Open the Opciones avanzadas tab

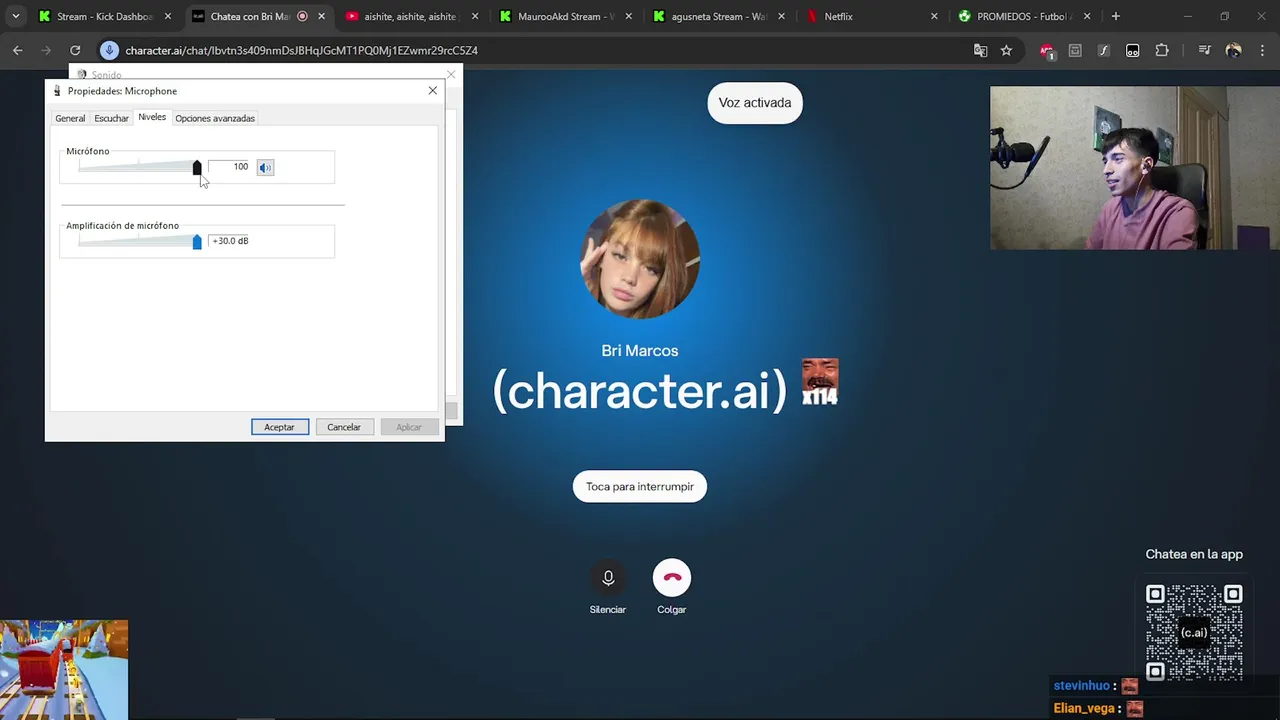[215, 118]
